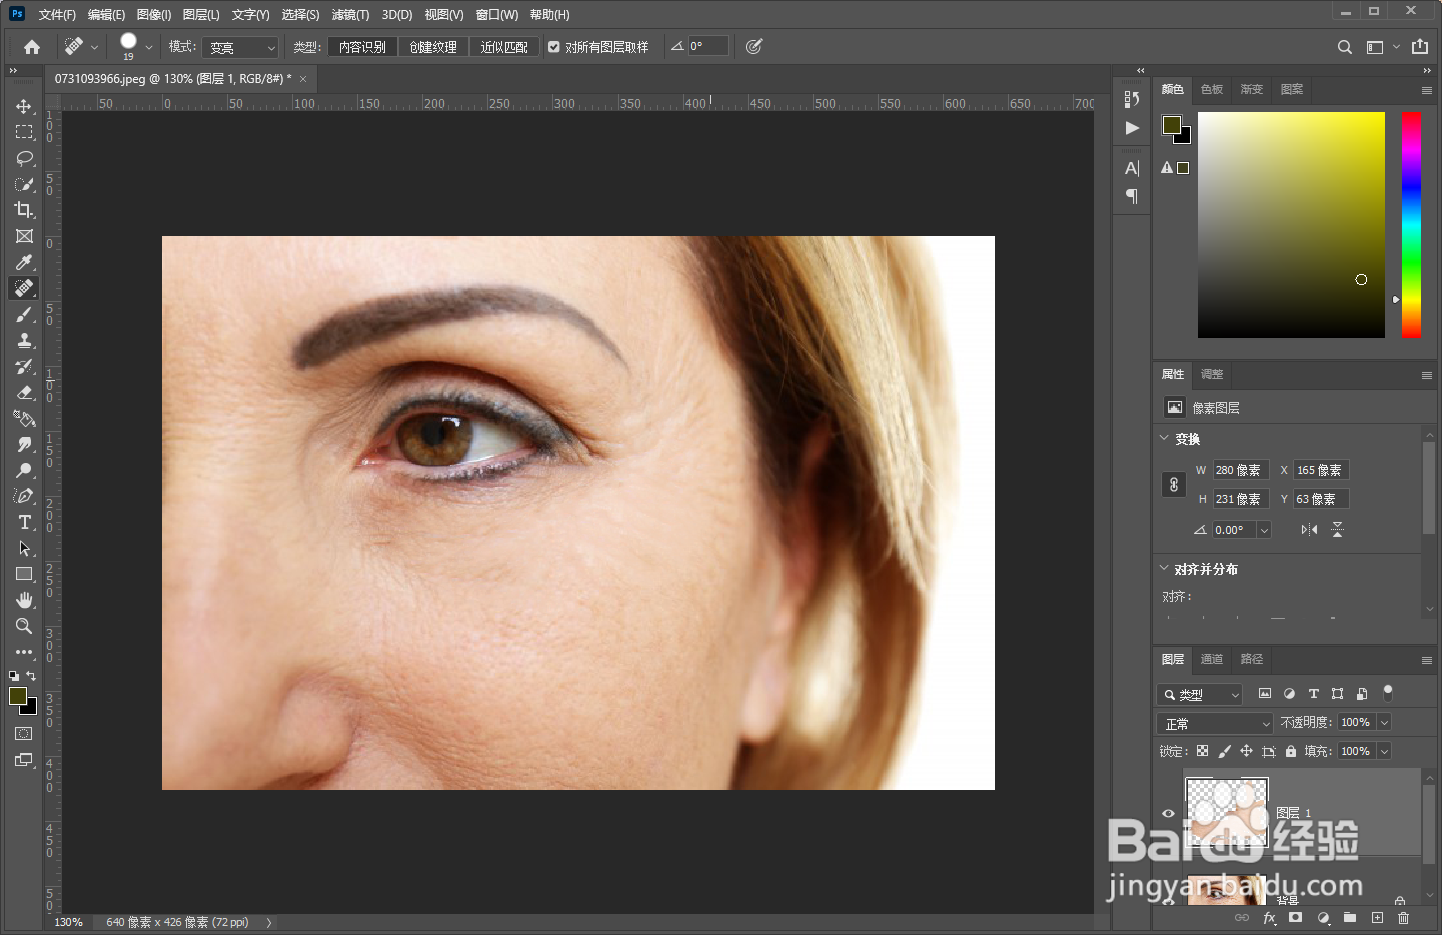Viewport: 1442px width, 935px height.
Task: Toggle lock image pixels brush icon
Action: tap(1224, 751)
